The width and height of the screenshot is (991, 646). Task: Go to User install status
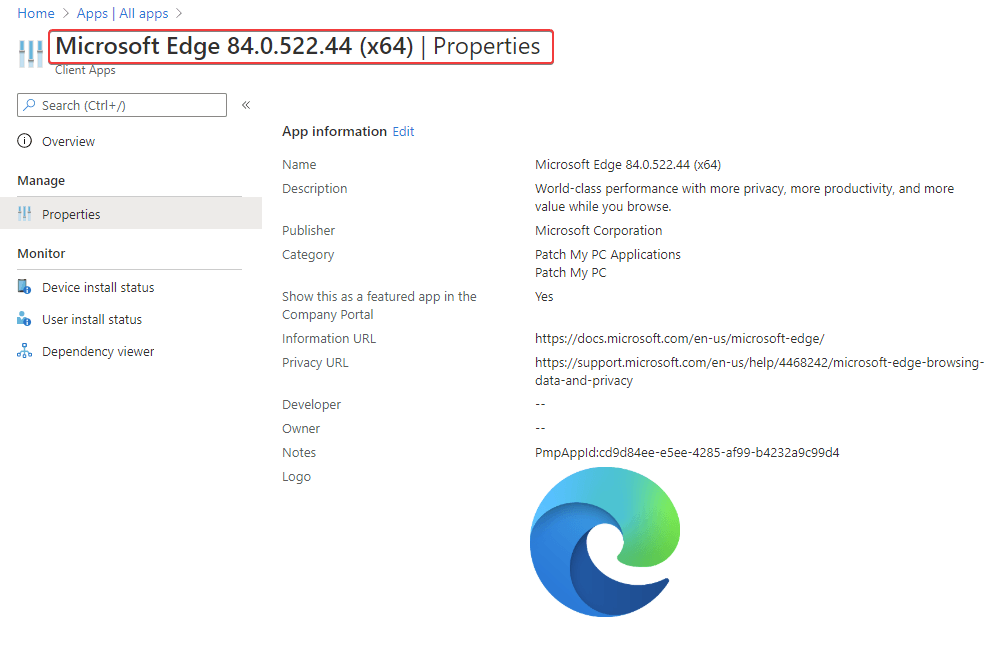(92, 320)
